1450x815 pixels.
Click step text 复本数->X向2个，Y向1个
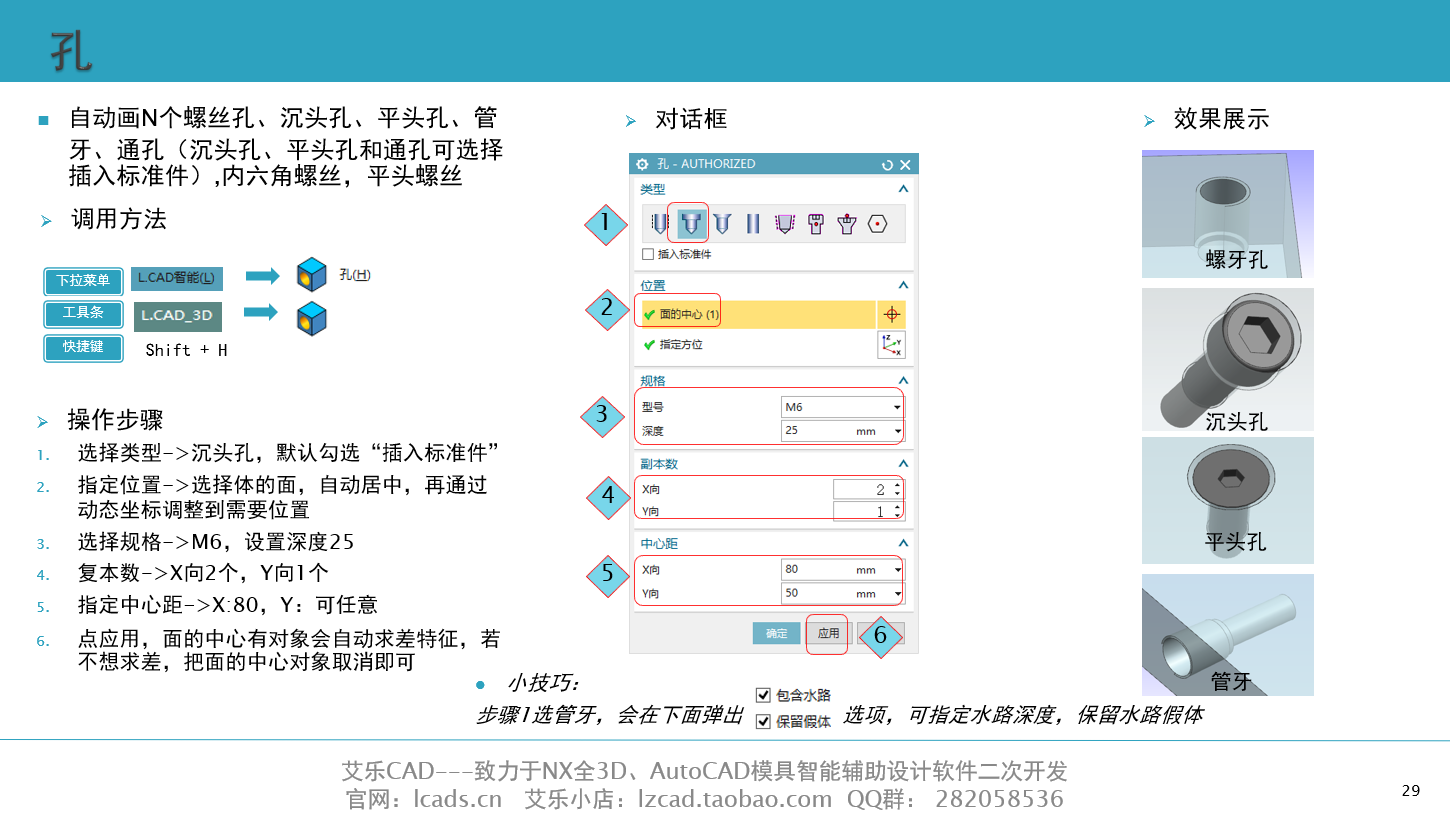pyautogui.click(x=203, y=573)
